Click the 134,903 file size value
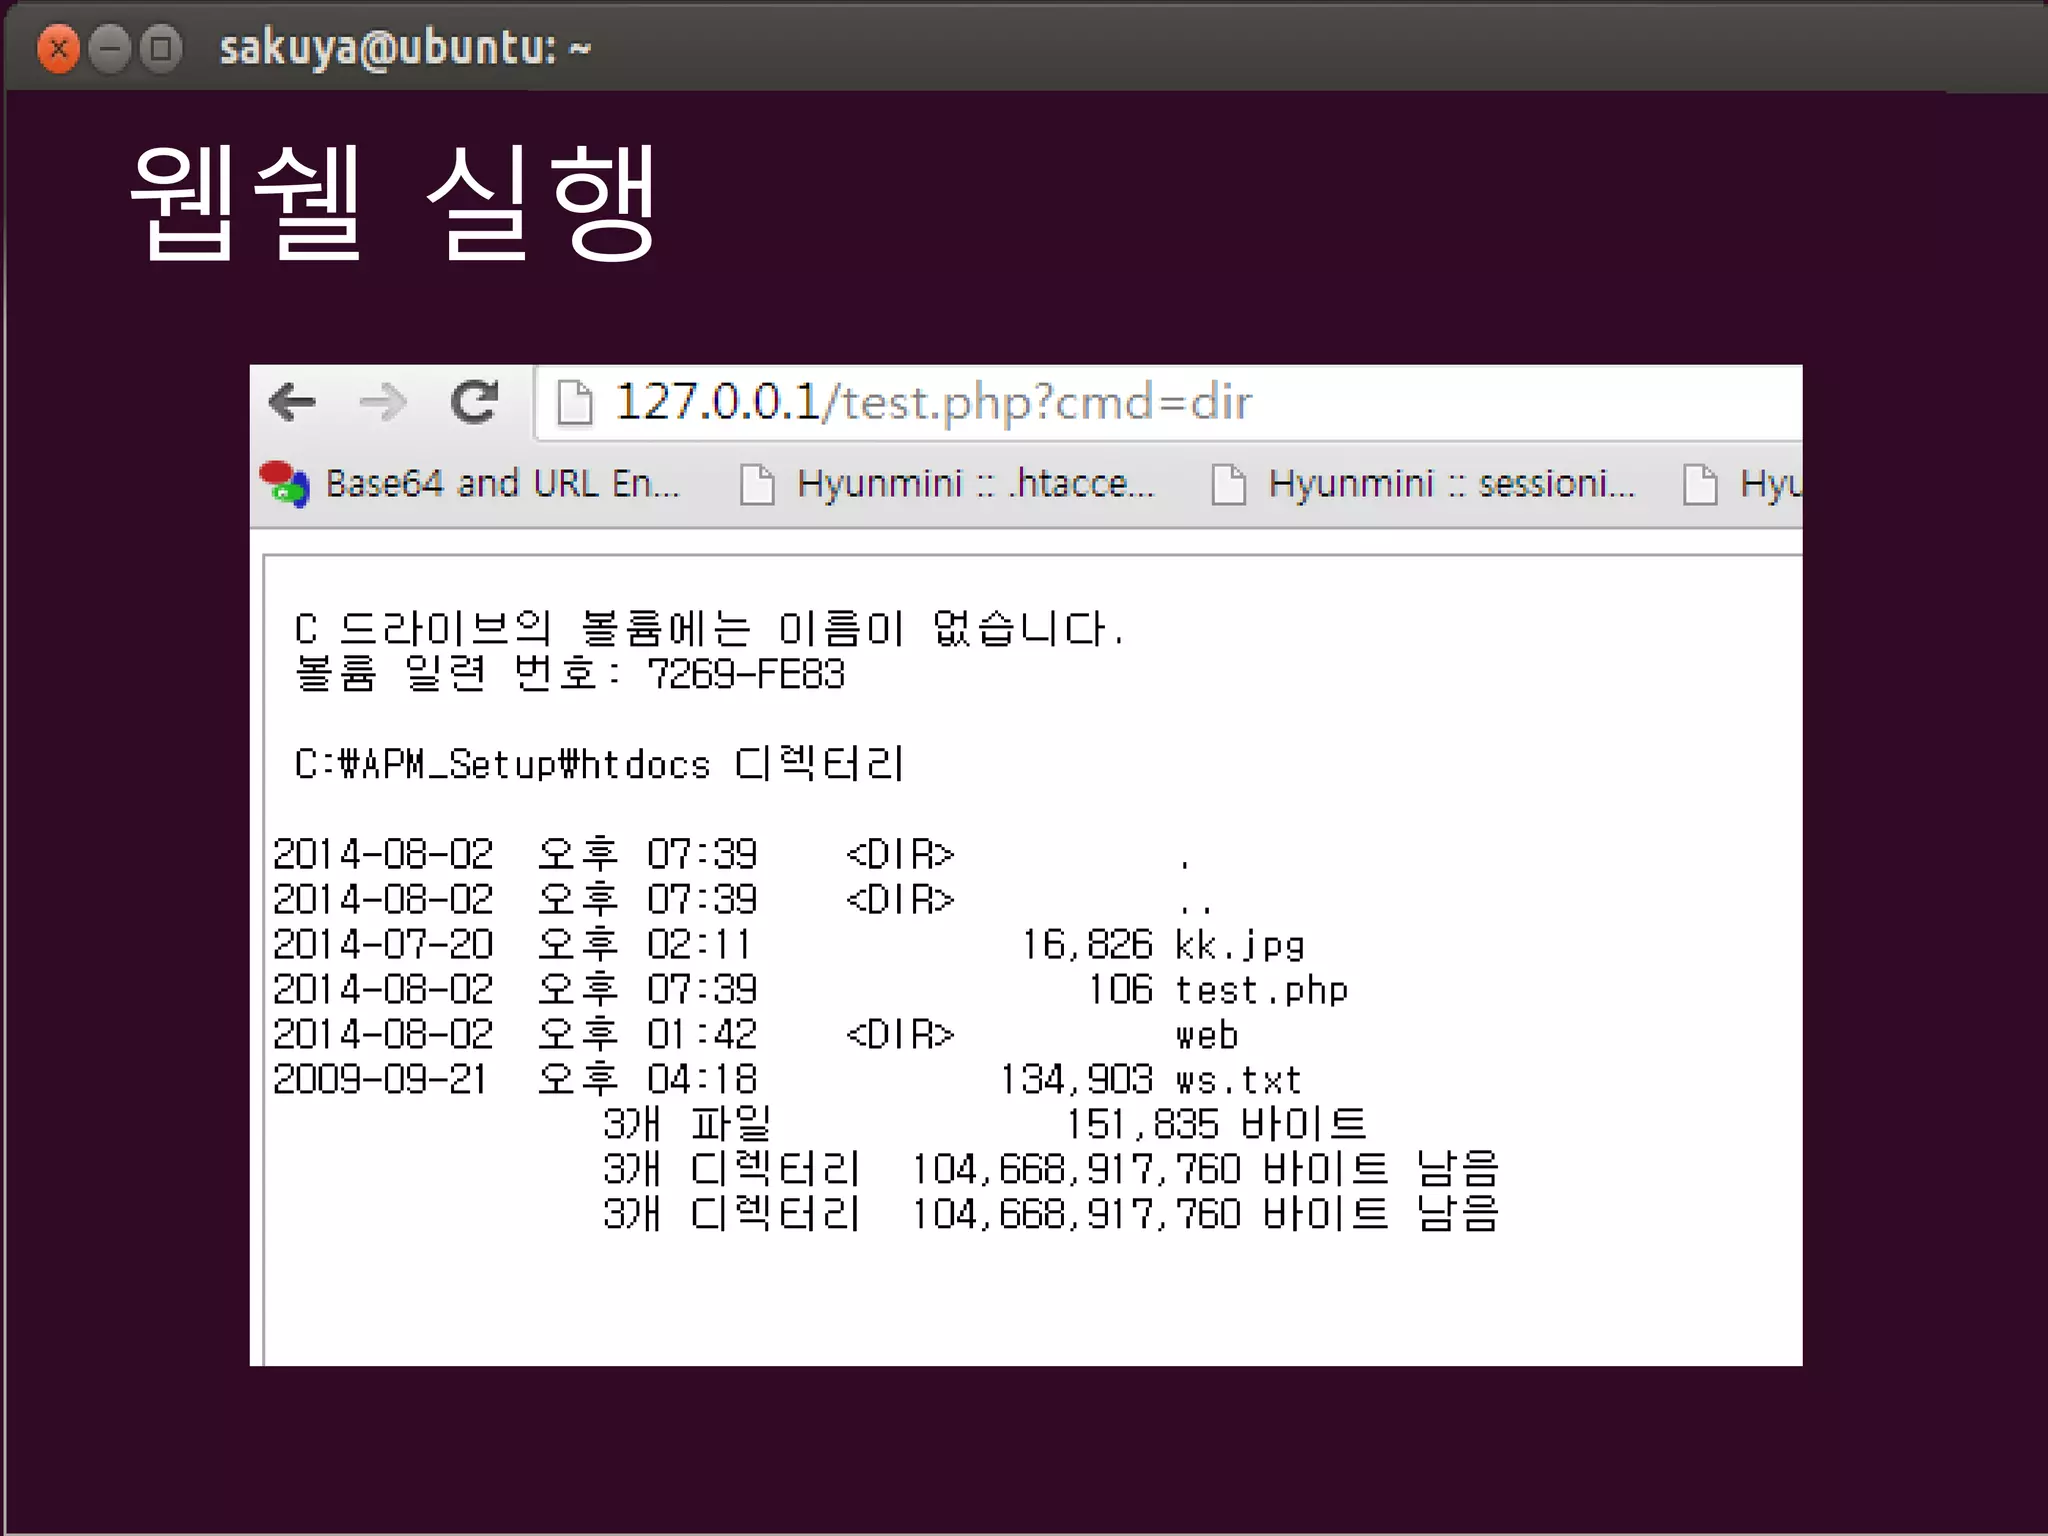 (x=1077, y=1081)
